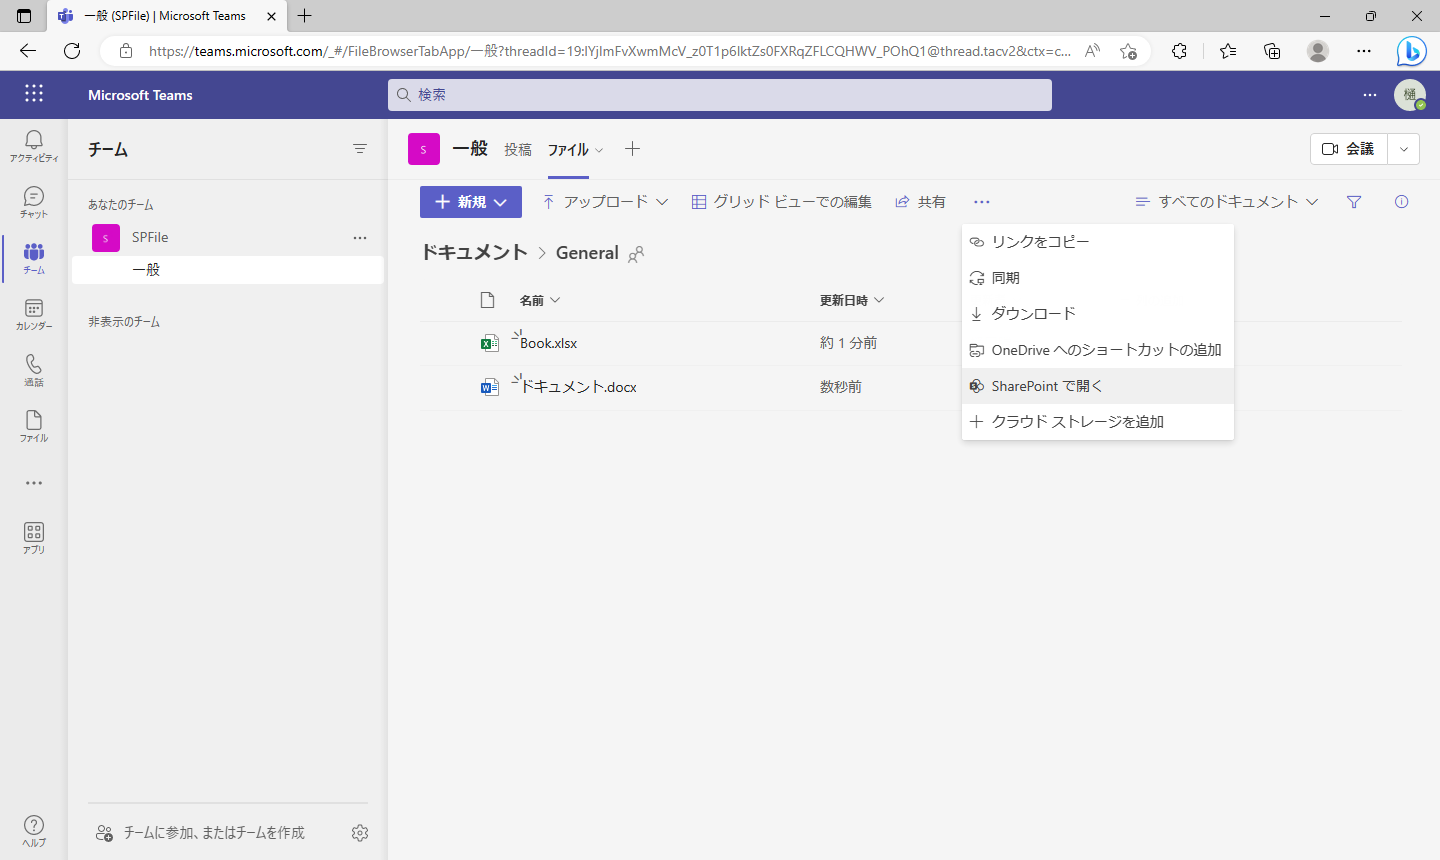Open the details pane info icon
The height and width of the screenshot is (860, 1440).
tap(1401, 202)
